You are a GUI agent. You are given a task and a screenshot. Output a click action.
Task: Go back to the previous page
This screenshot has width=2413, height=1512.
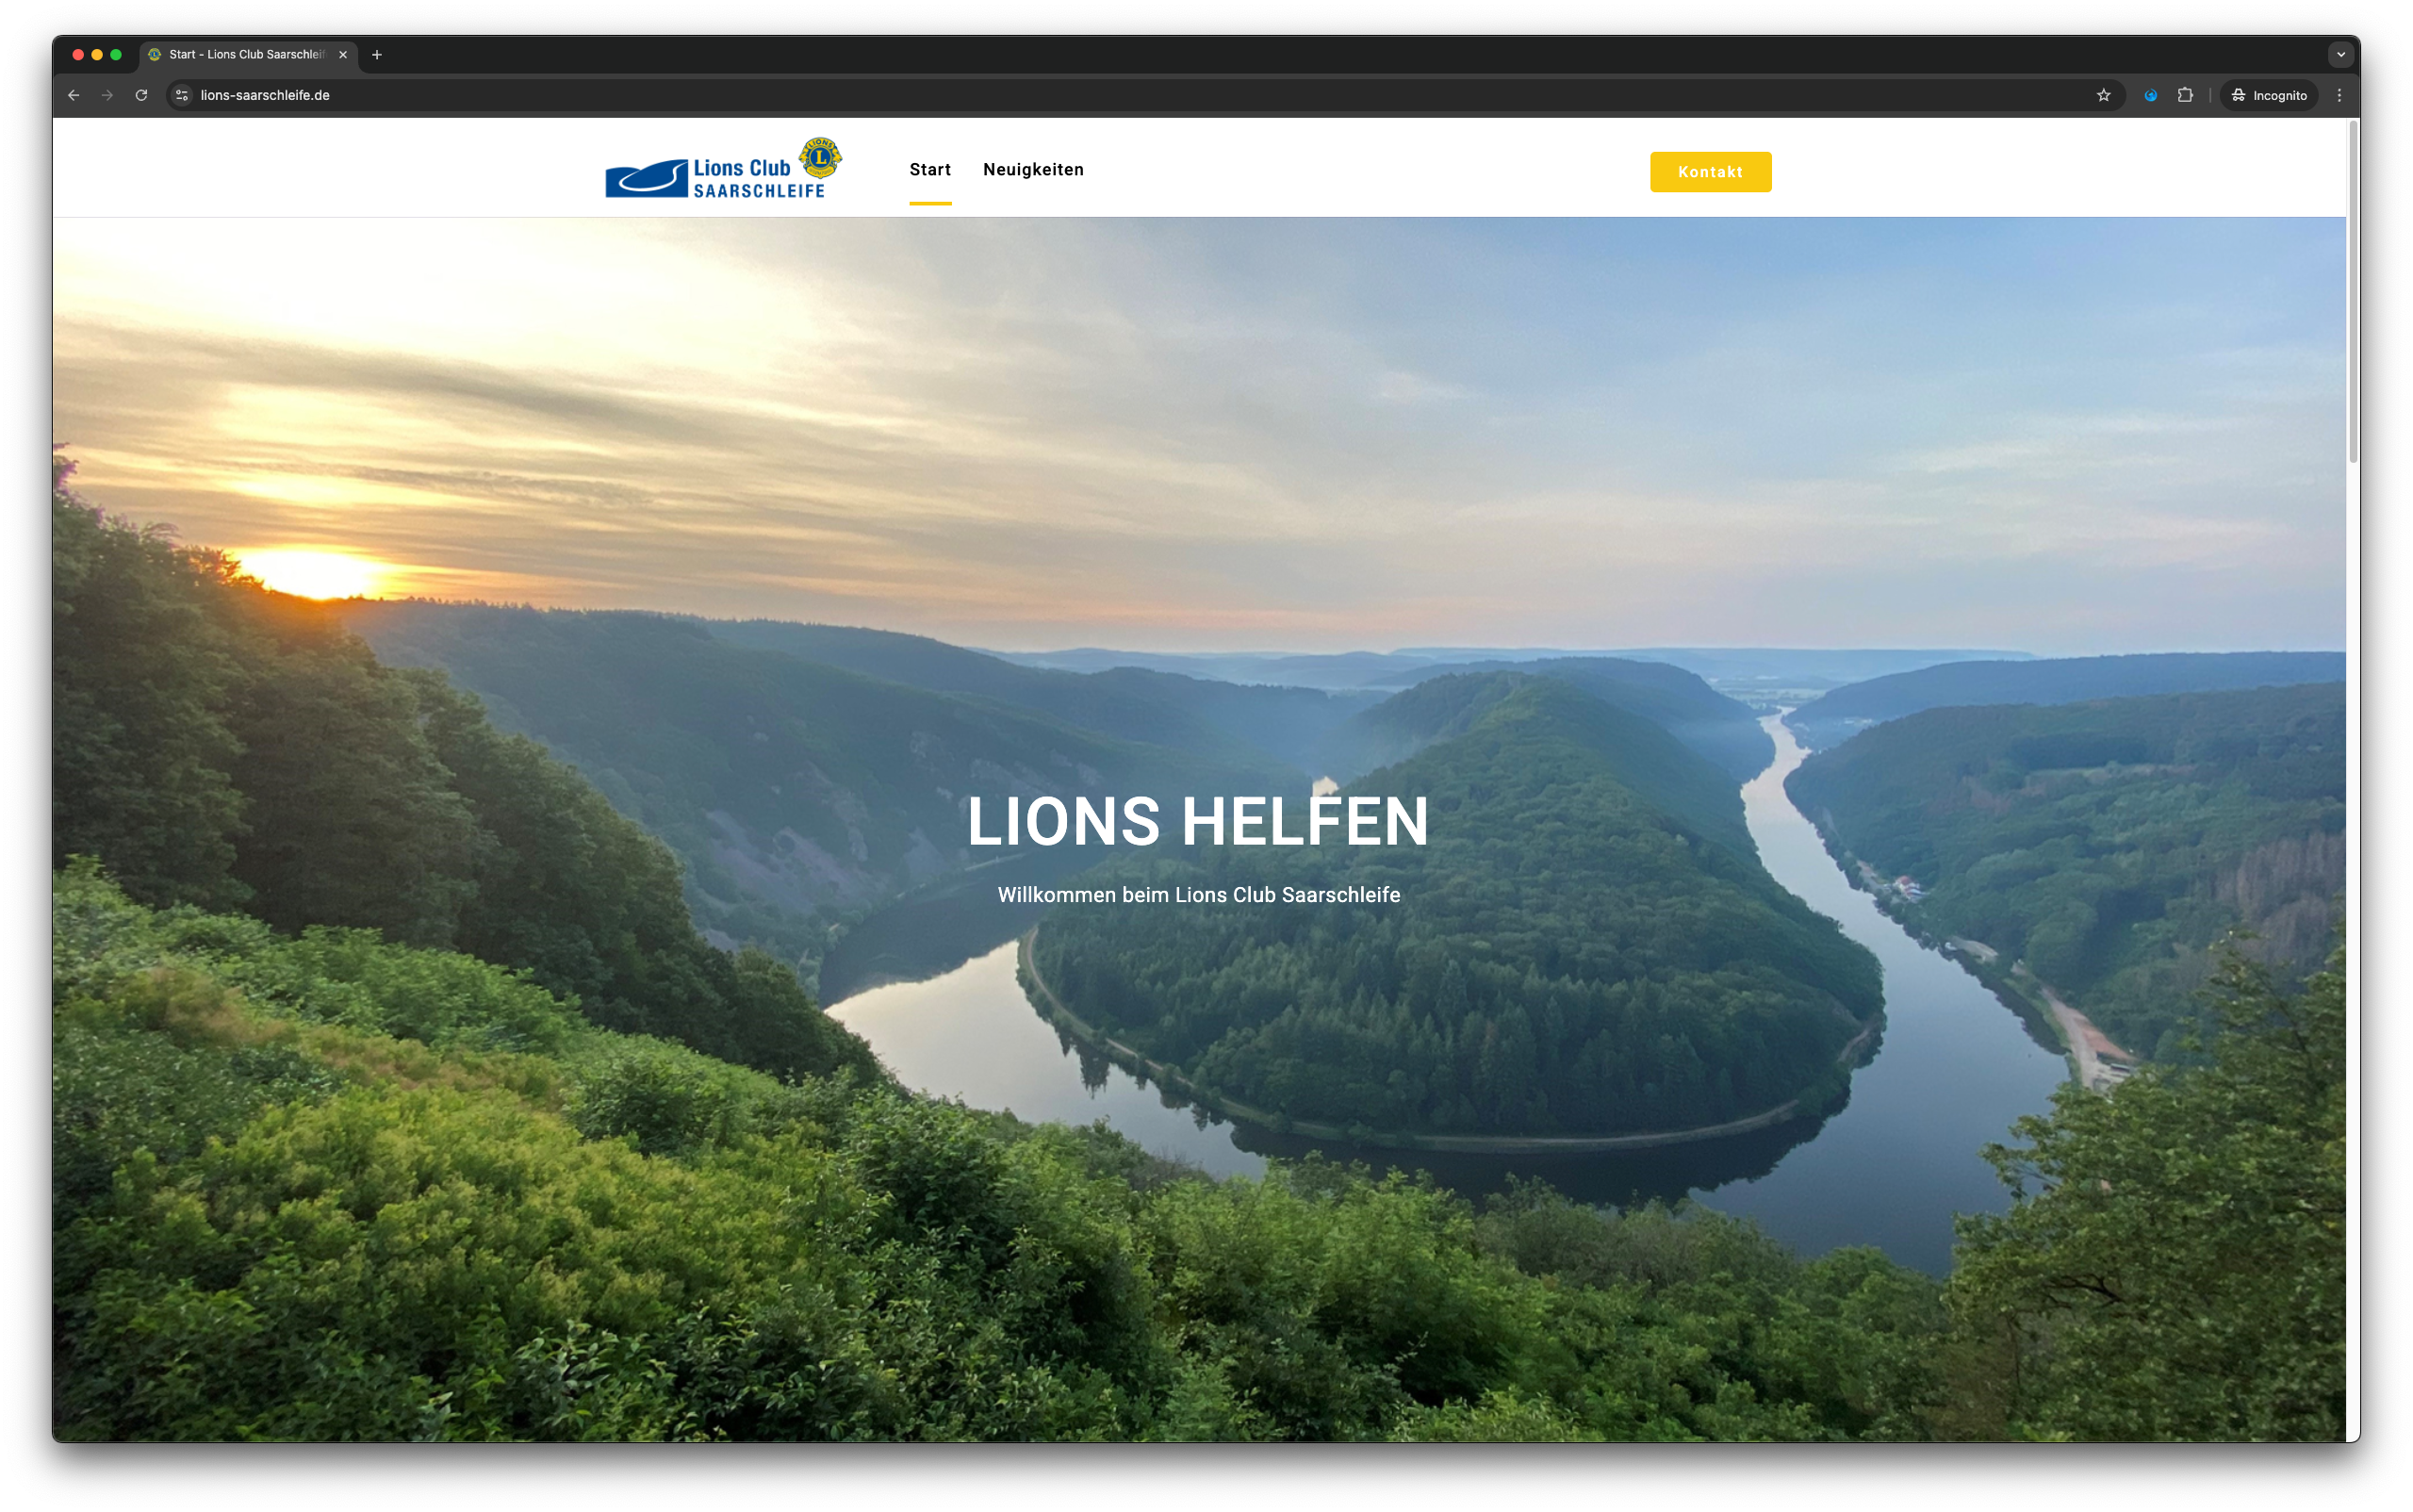[73, 95]
